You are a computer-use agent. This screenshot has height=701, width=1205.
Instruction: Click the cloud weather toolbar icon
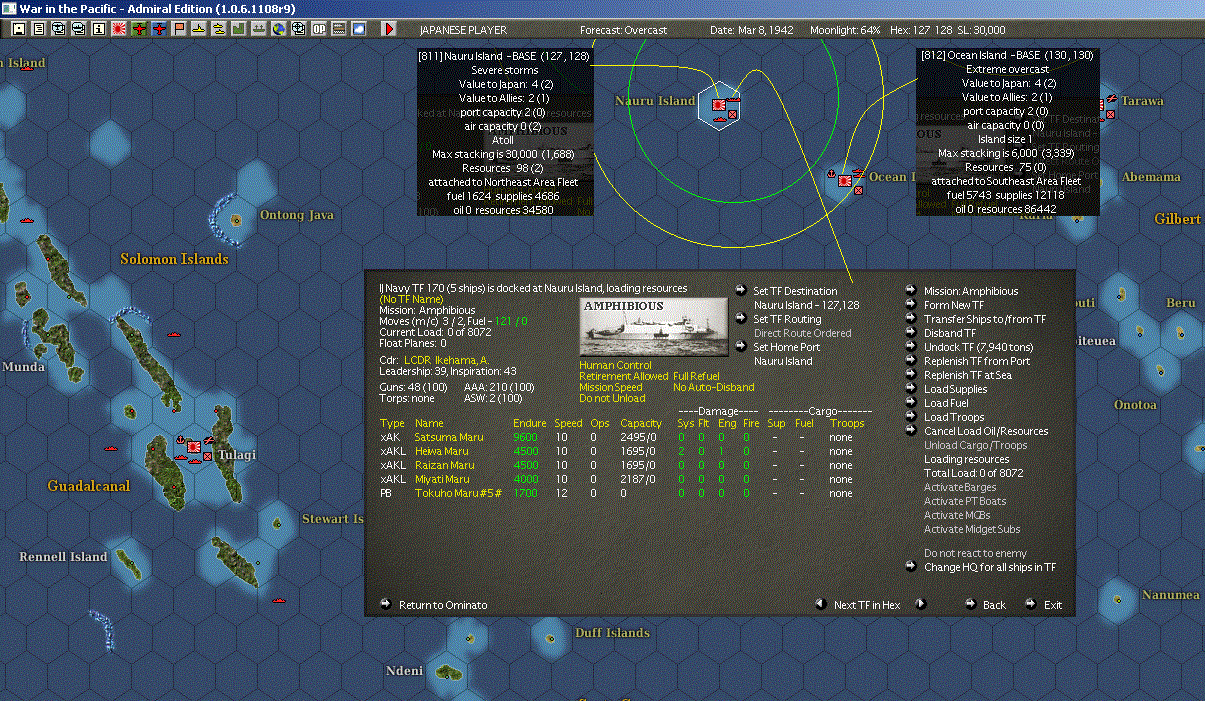pos(358,29)
